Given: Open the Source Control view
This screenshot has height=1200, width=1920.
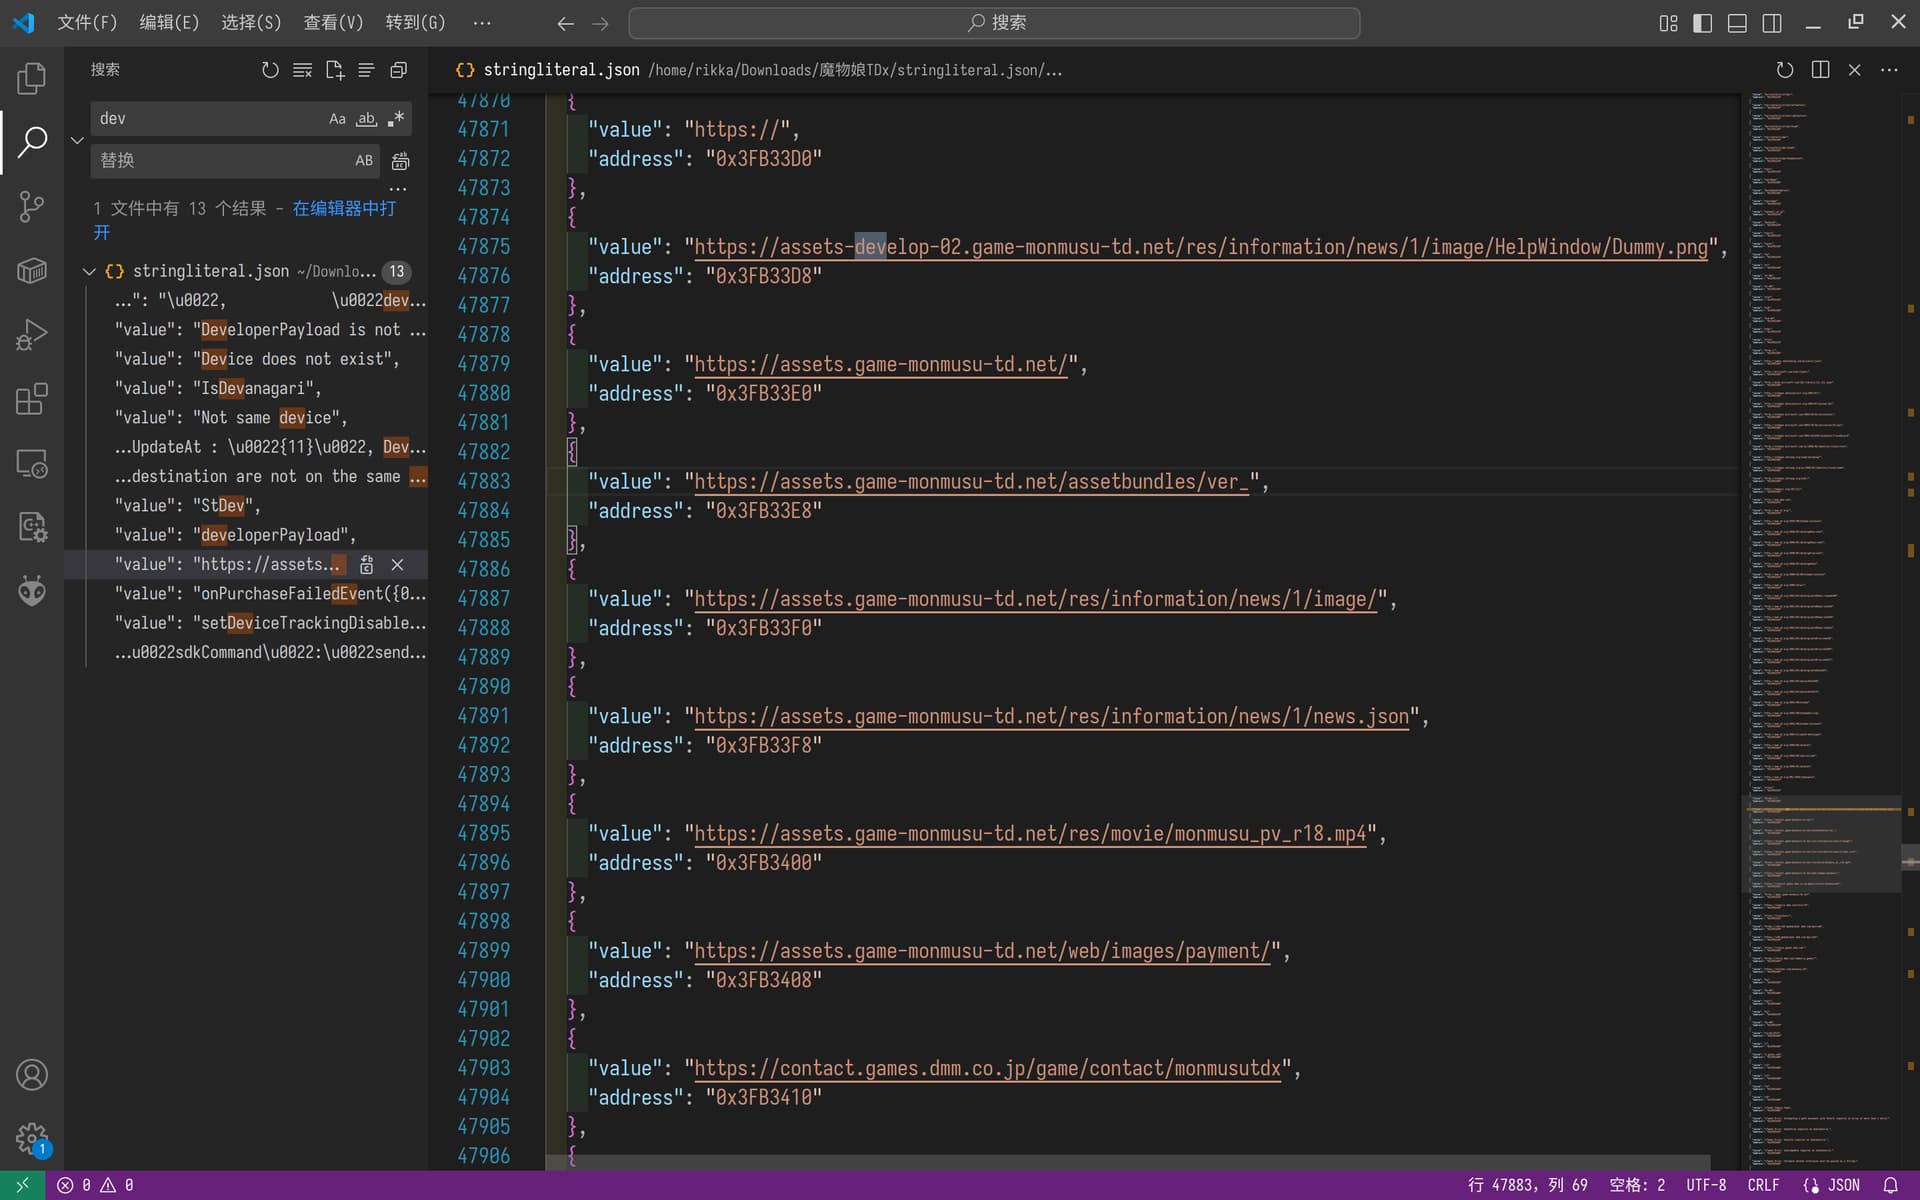Looking at the screenshot, I should coord(31,207).
